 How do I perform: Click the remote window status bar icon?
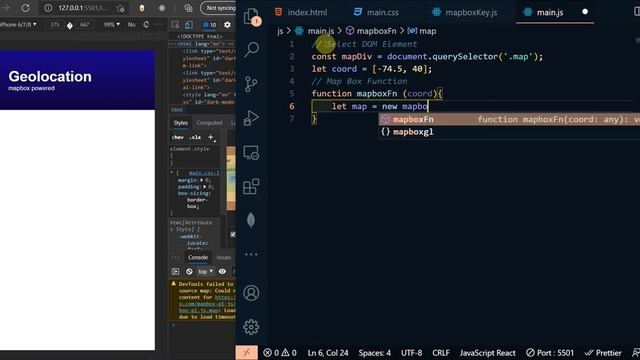247,353
